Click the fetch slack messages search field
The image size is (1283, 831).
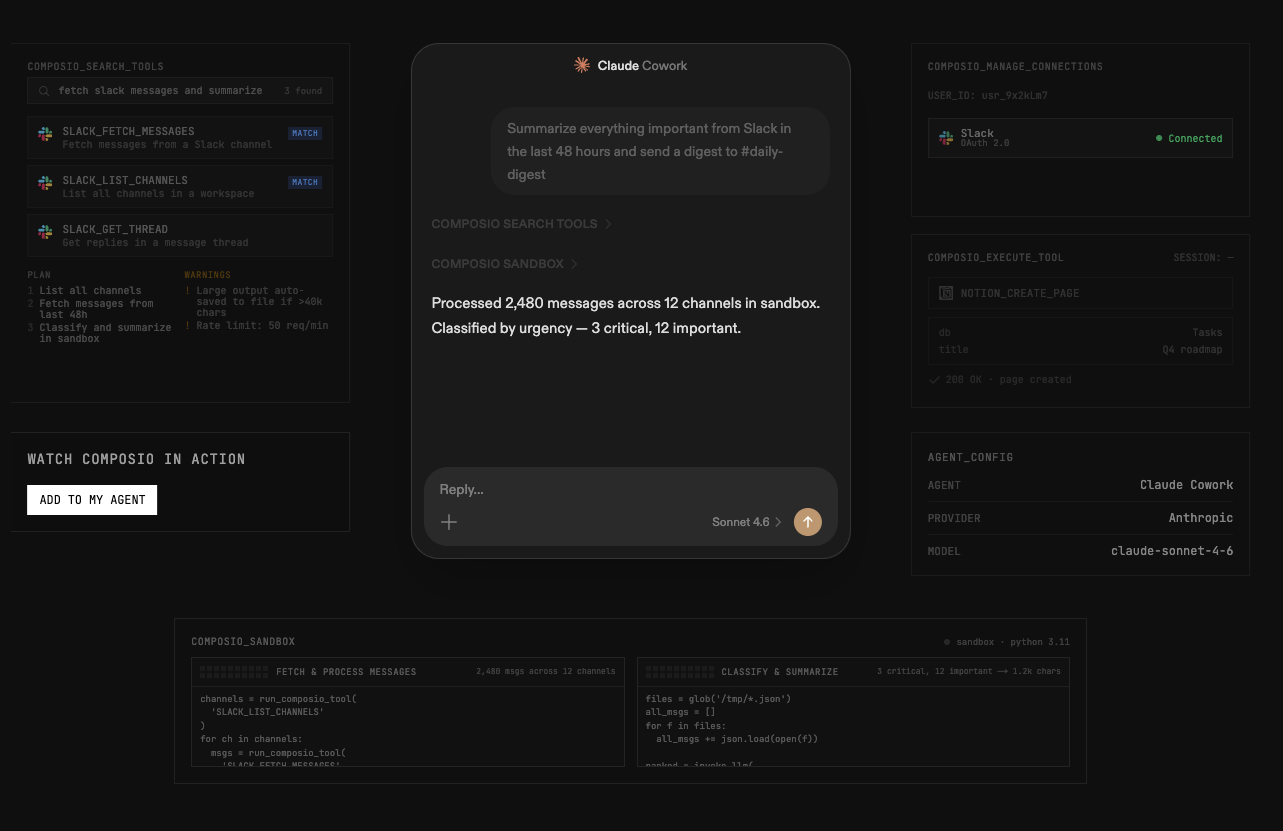click(x=180, y=91)
